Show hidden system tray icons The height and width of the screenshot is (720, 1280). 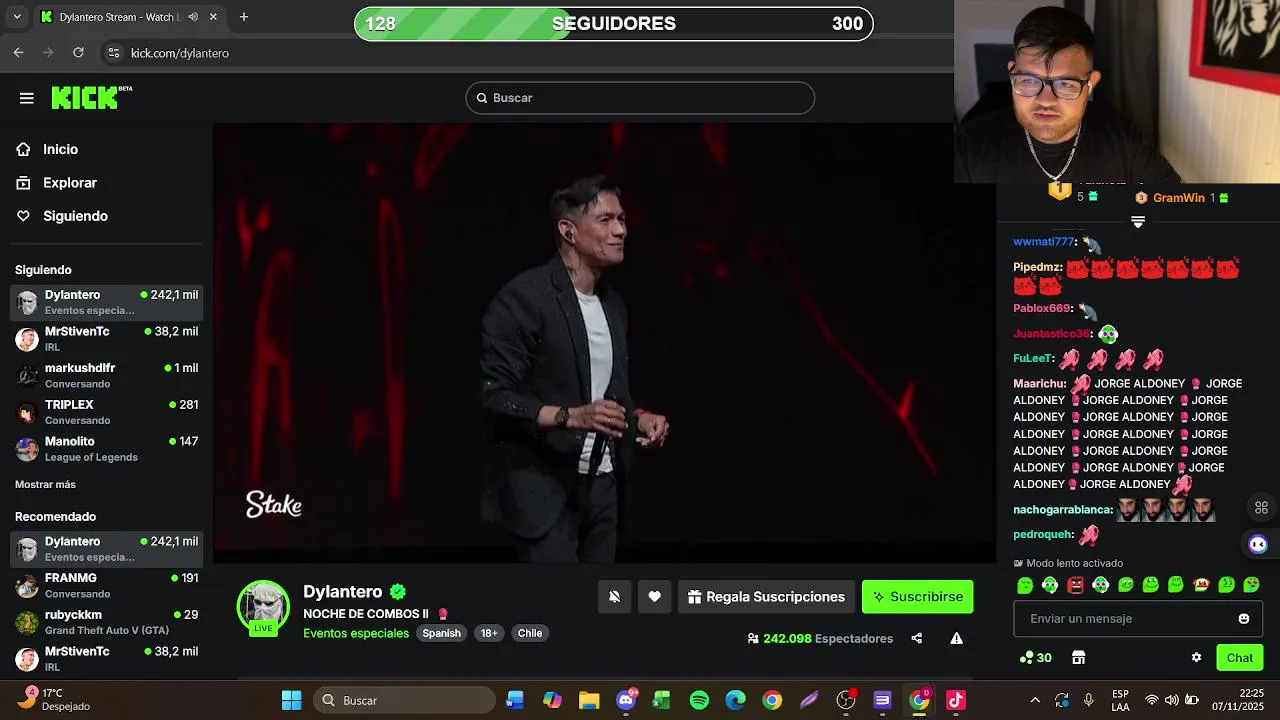[1034, 700]
